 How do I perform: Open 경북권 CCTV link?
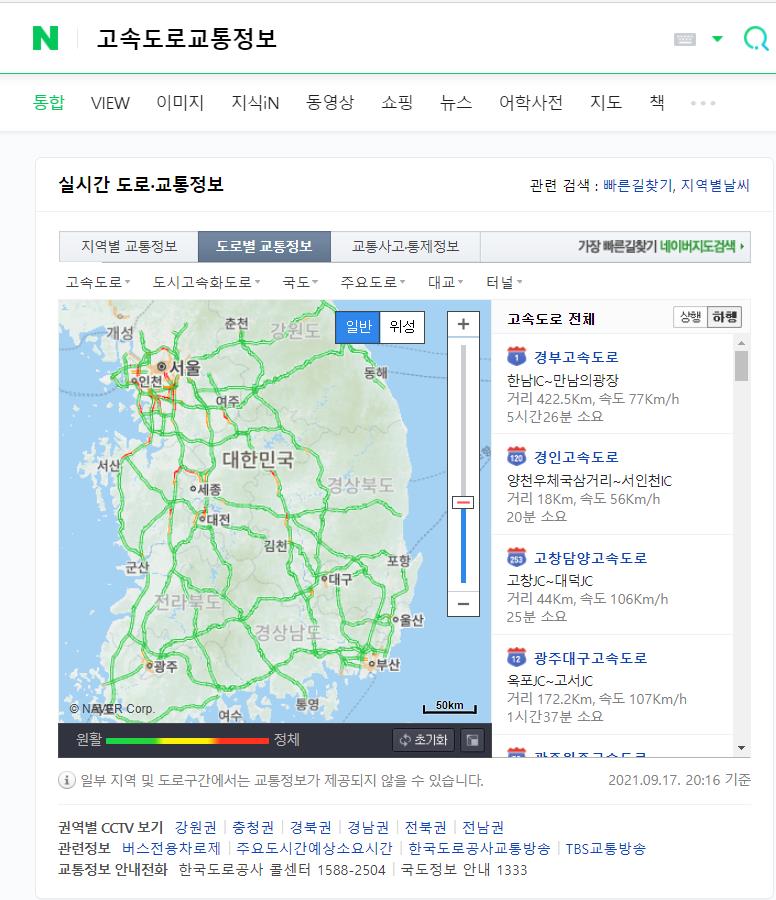(311, 827)
